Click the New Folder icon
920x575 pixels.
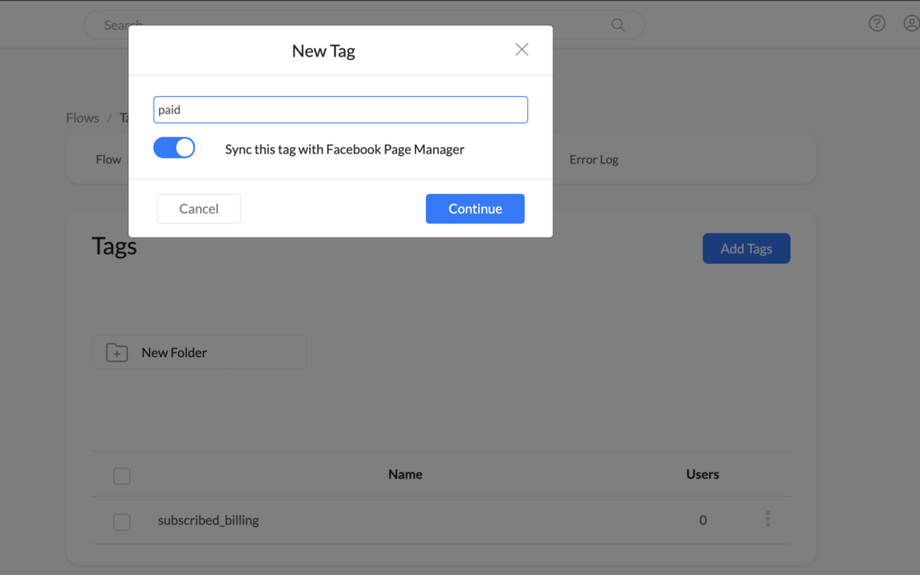point(117,353)
